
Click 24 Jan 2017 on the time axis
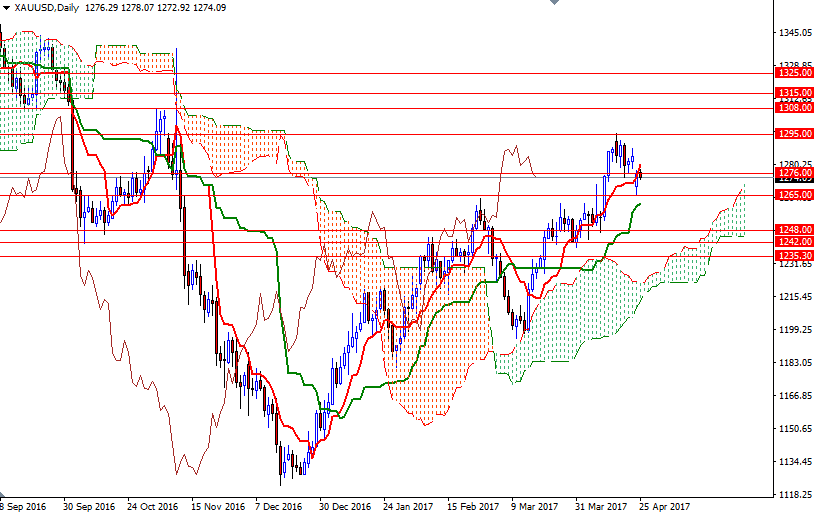pos(407,506)
